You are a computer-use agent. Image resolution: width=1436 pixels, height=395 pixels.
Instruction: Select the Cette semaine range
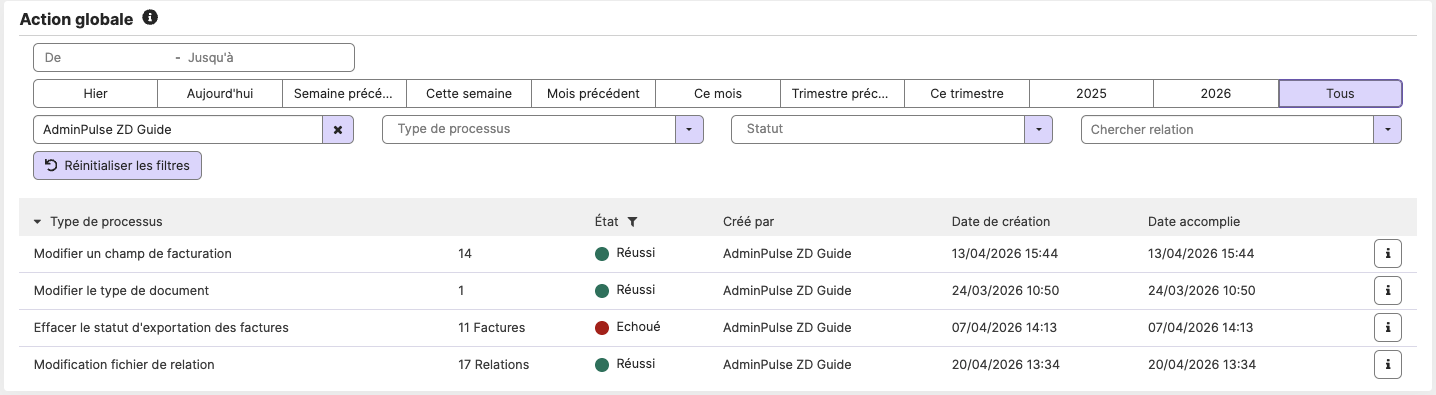(469, 93)
